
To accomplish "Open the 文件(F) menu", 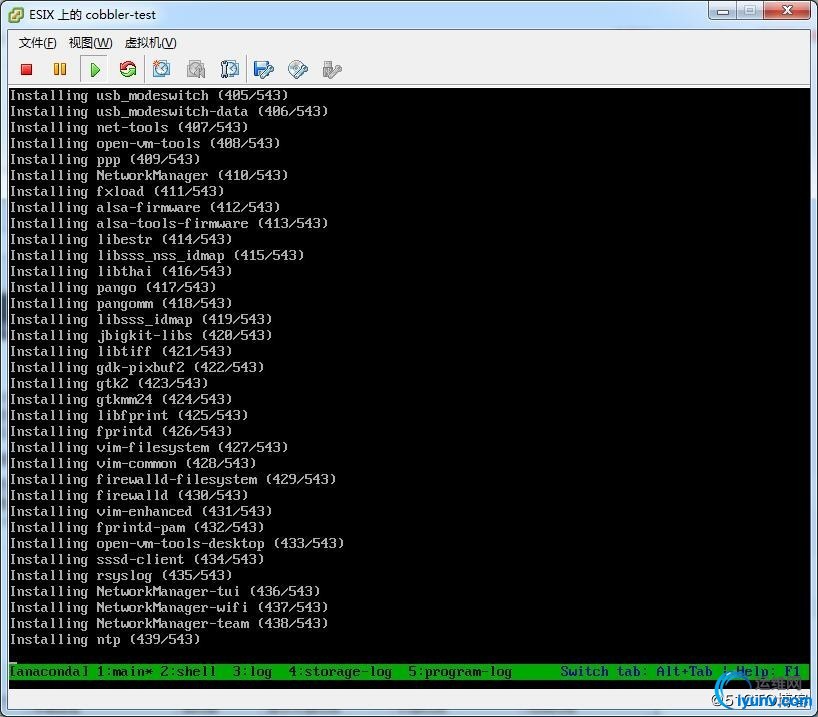I will click(38, 43).
